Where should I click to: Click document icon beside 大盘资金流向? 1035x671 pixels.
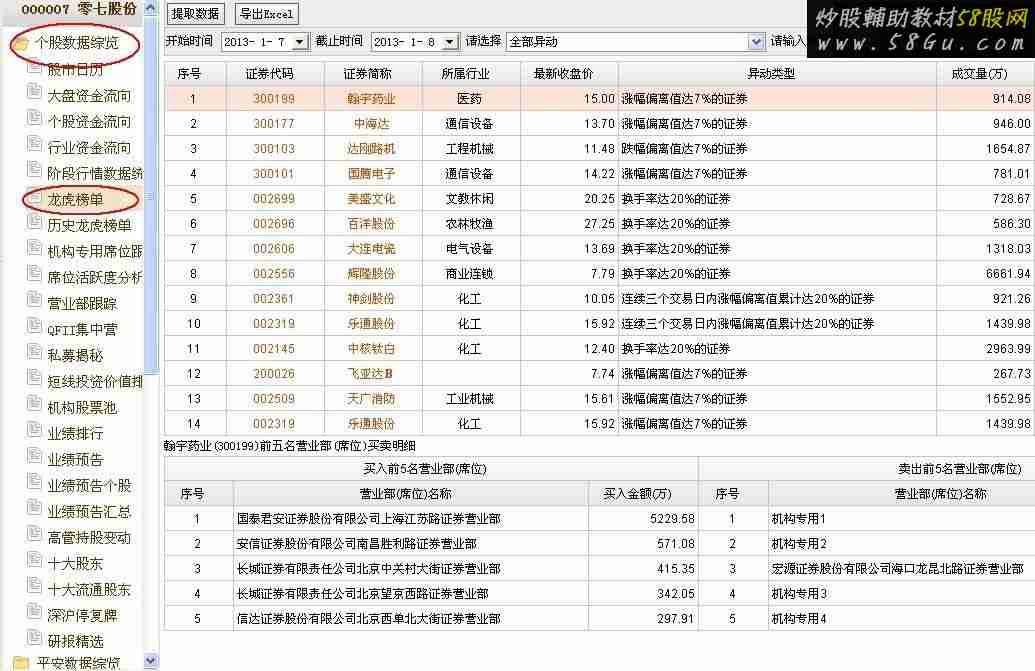pos(34,91)
